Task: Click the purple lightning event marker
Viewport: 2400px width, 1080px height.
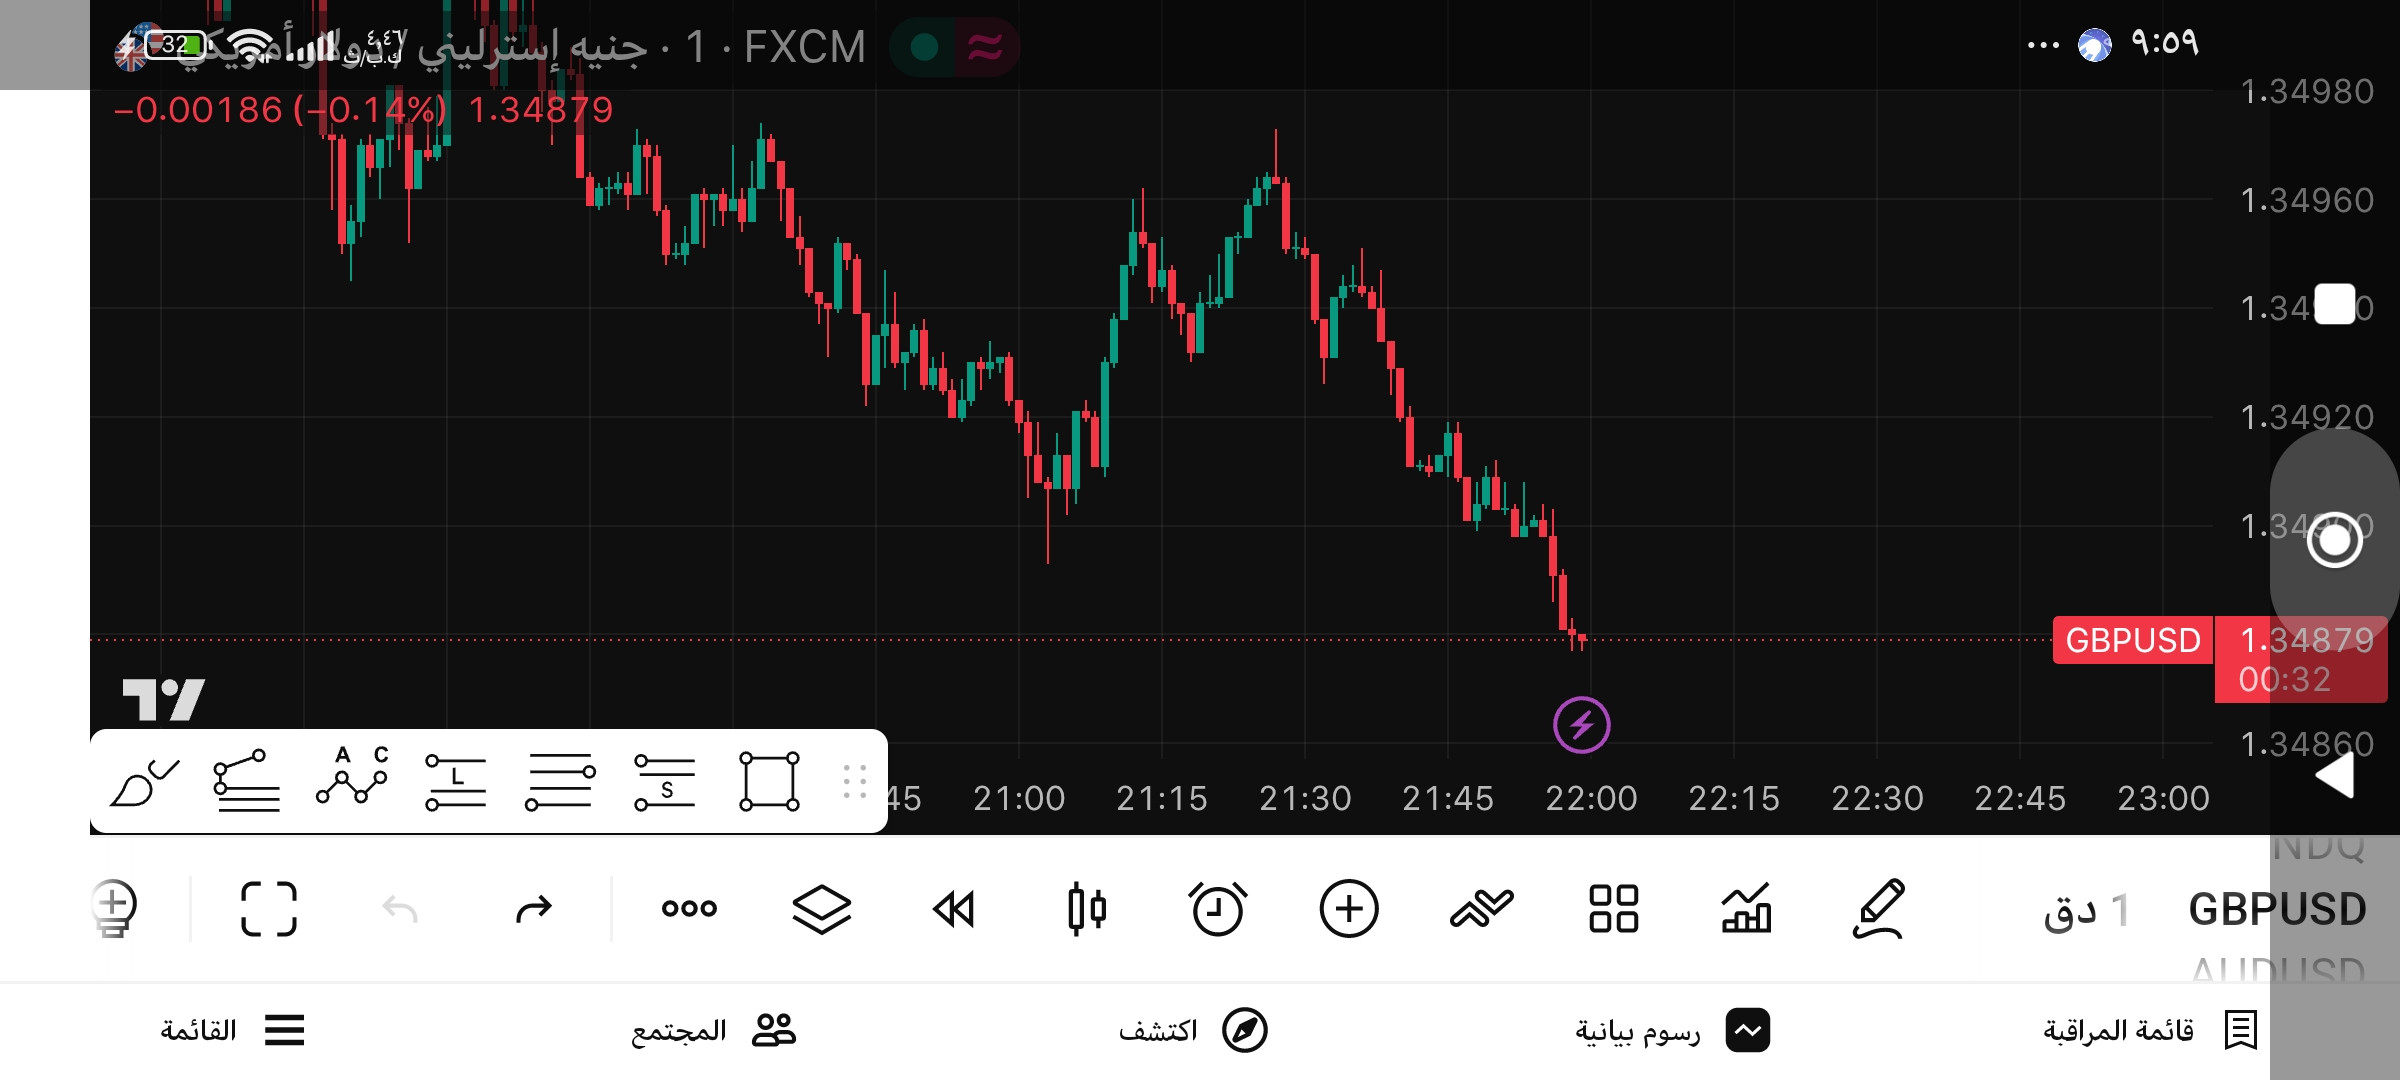Action: [1582, 725]
